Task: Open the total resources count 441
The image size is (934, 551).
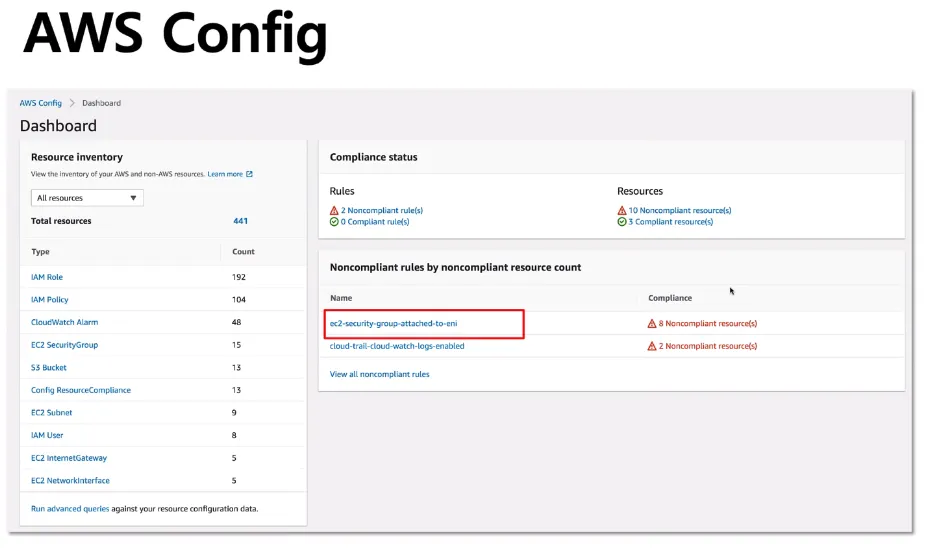Action: pos(241,221)
